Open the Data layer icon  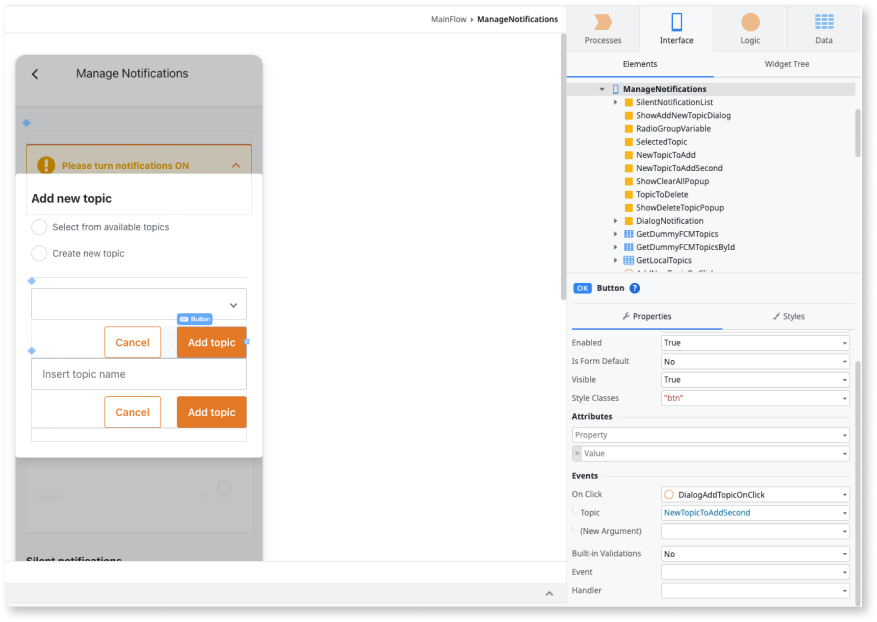point(823,23)
